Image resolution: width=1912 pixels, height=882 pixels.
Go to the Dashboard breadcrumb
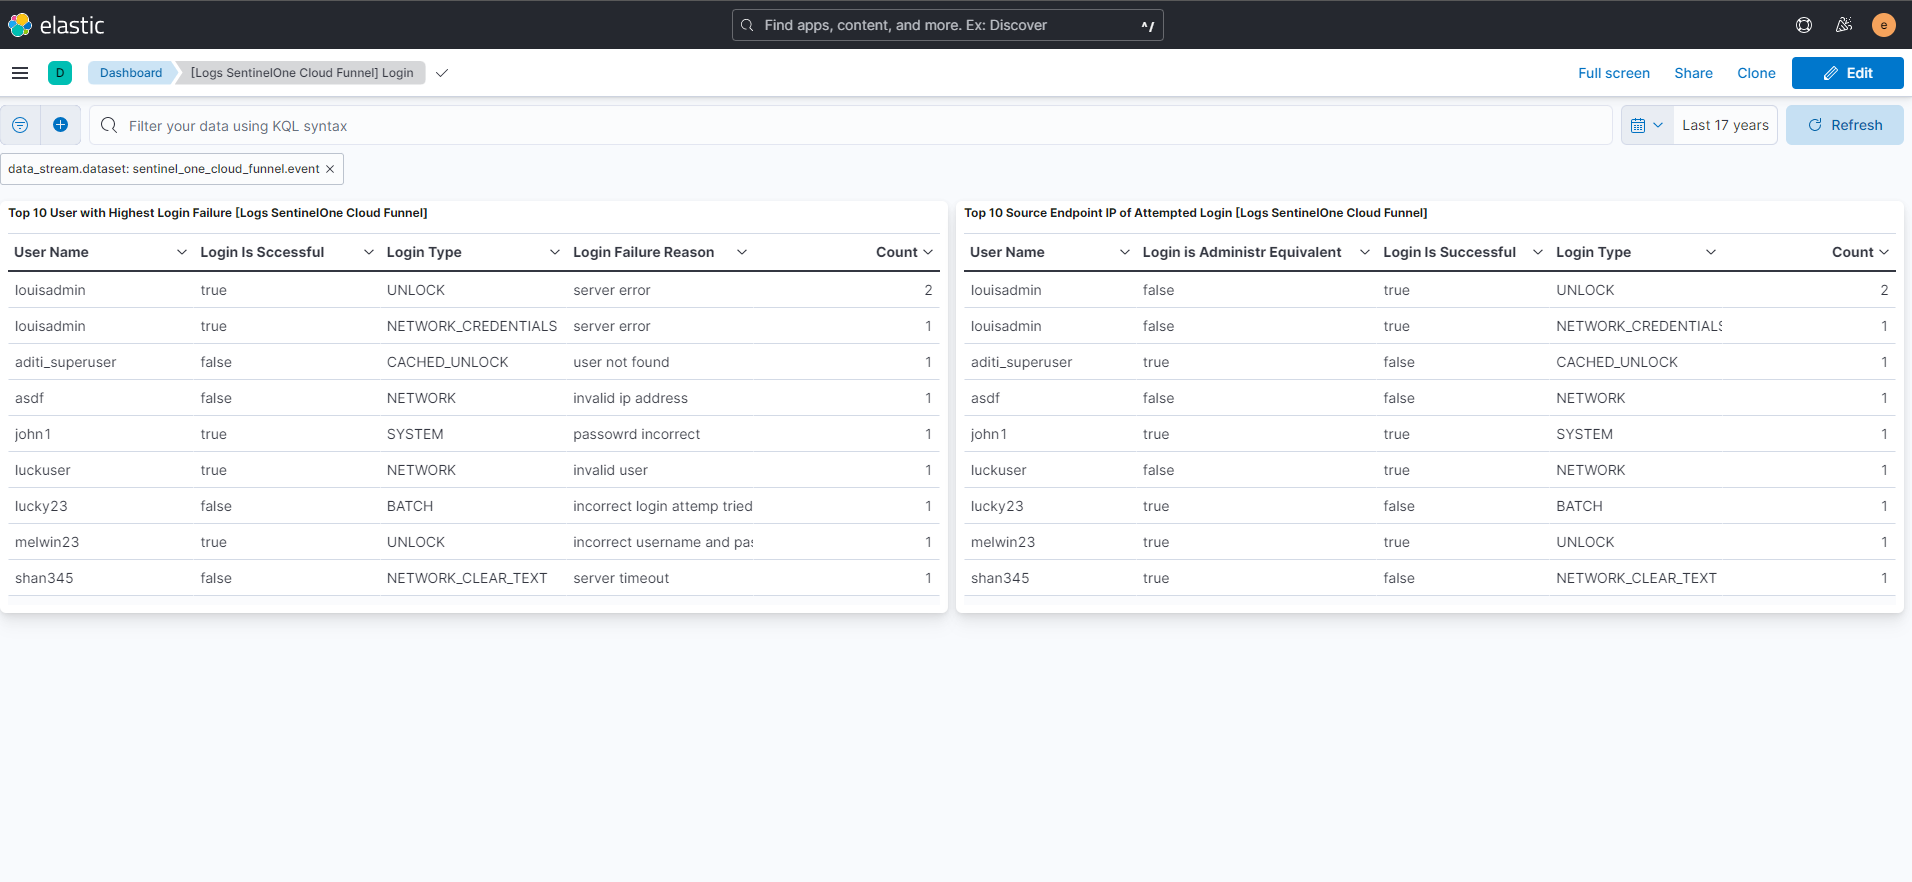pos(131,73)
